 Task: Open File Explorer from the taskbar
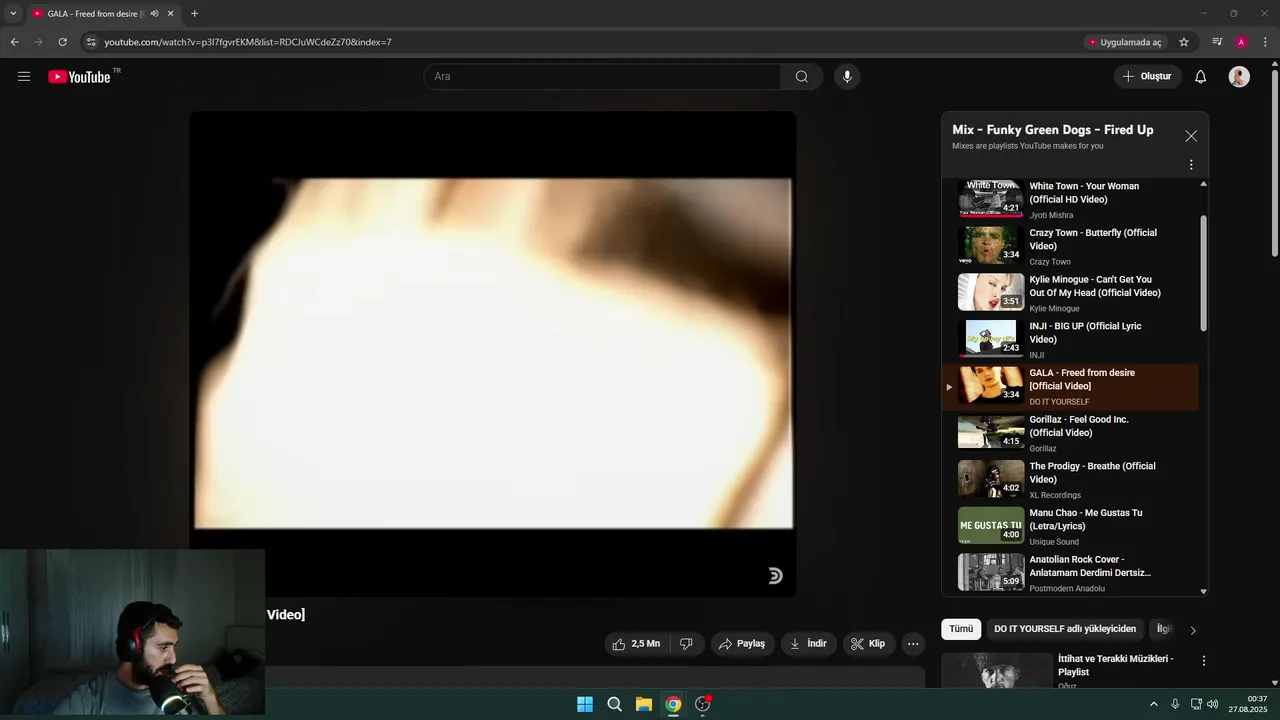tap(644, 704)
